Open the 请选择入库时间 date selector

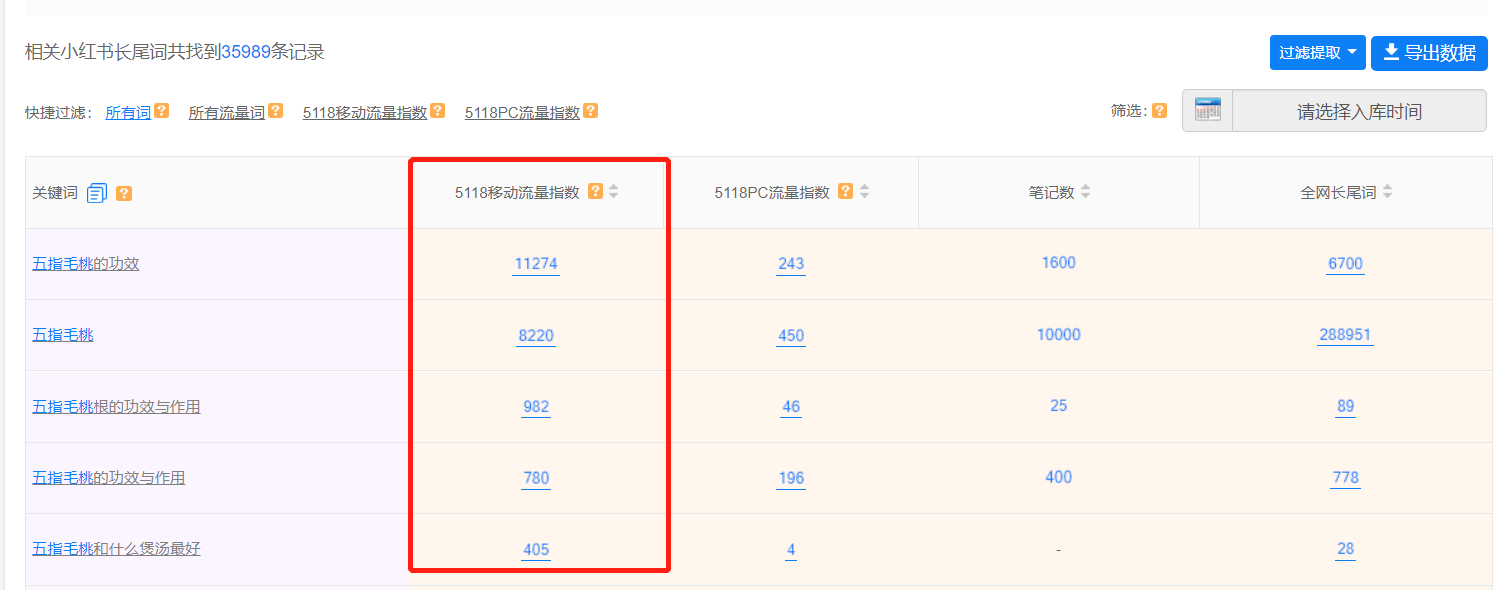[x=1359, y=111]
